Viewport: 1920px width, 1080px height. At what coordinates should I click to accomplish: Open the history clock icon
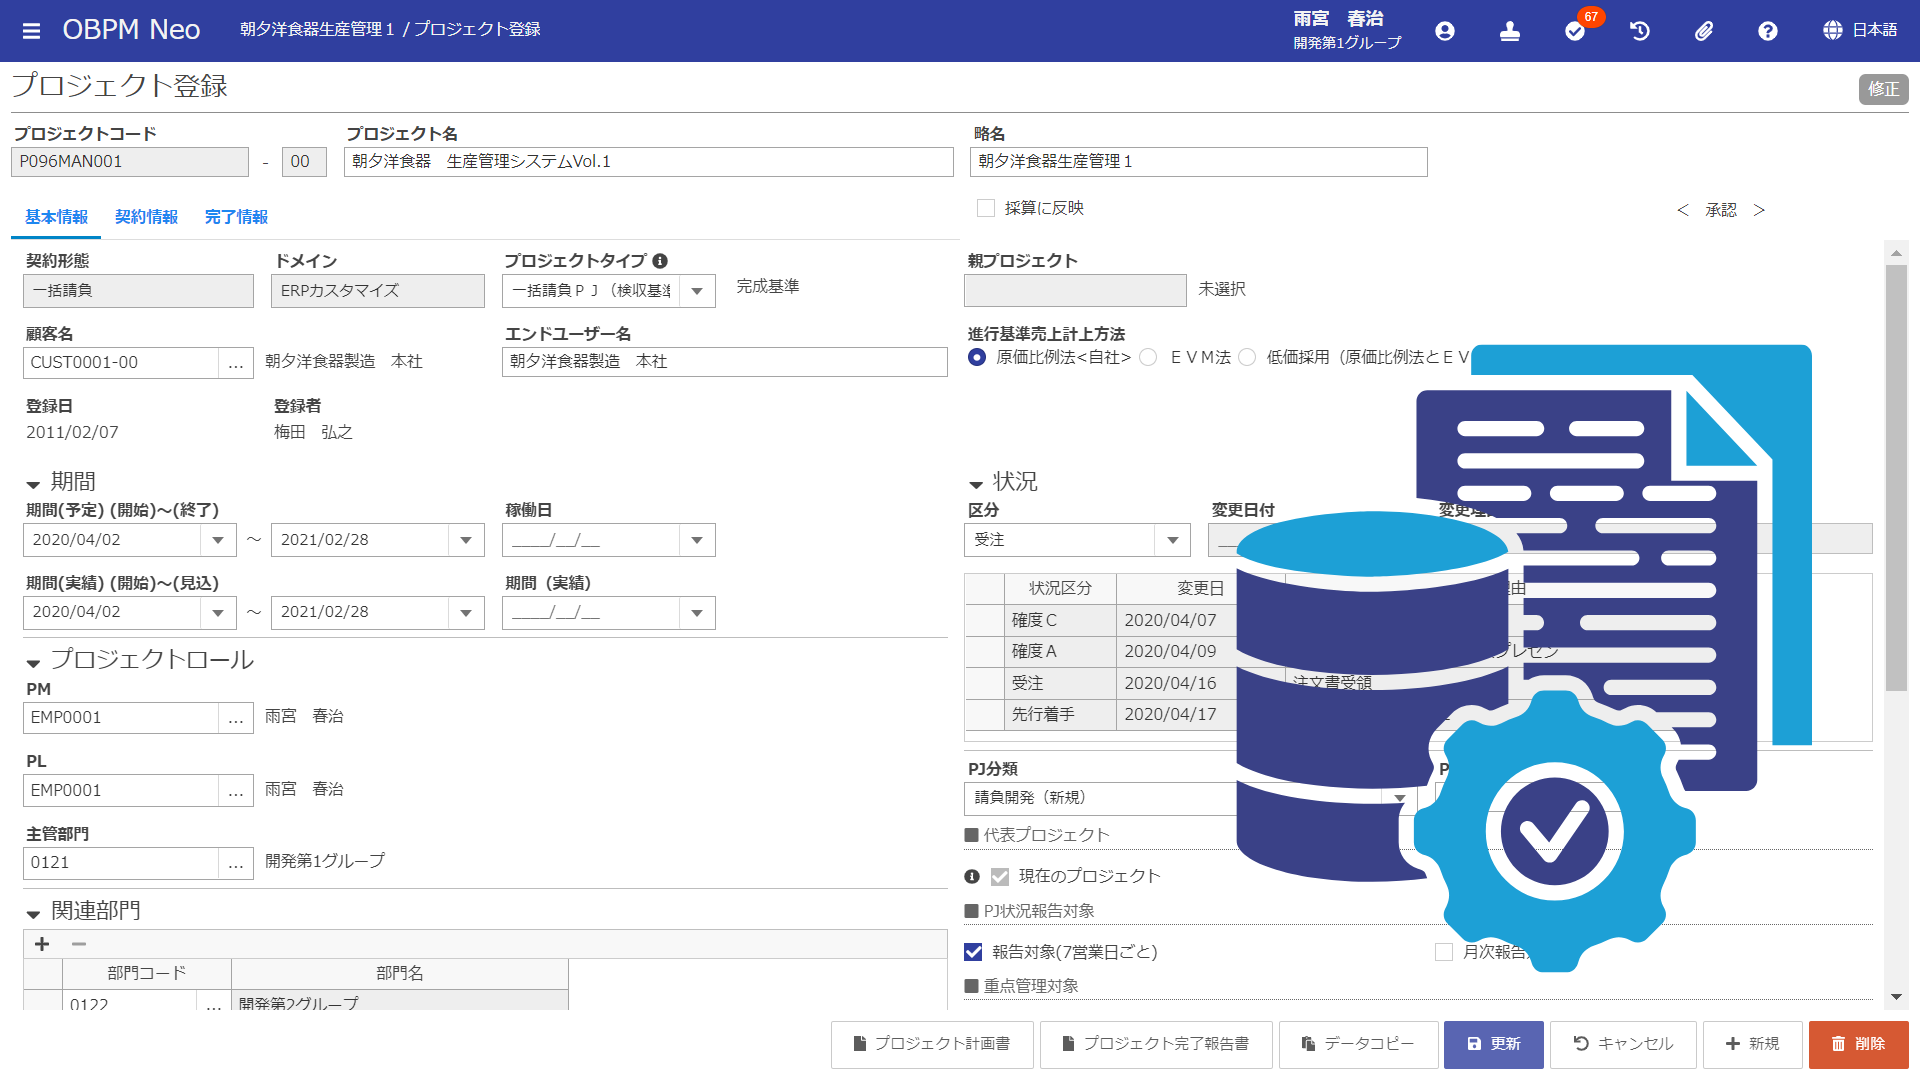coord(1640,31)
